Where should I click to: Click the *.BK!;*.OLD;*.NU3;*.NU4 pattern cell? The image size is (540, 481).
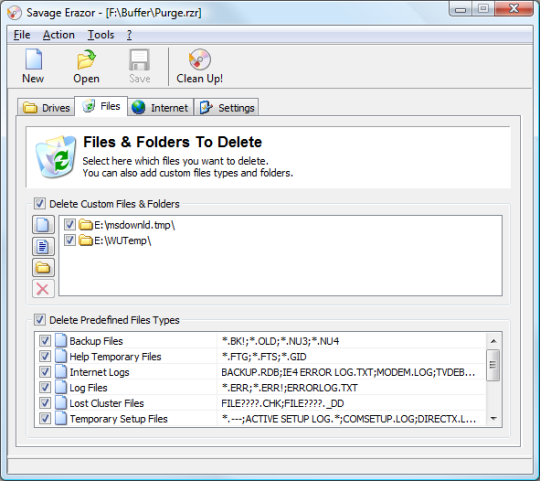tap(351, 341)
